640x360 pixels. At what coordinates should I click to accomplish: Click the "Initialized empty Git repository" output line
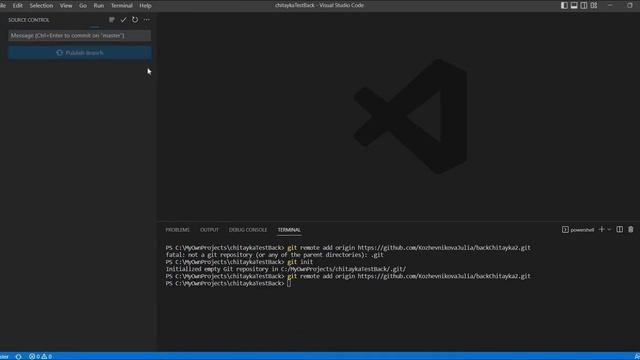286,269
